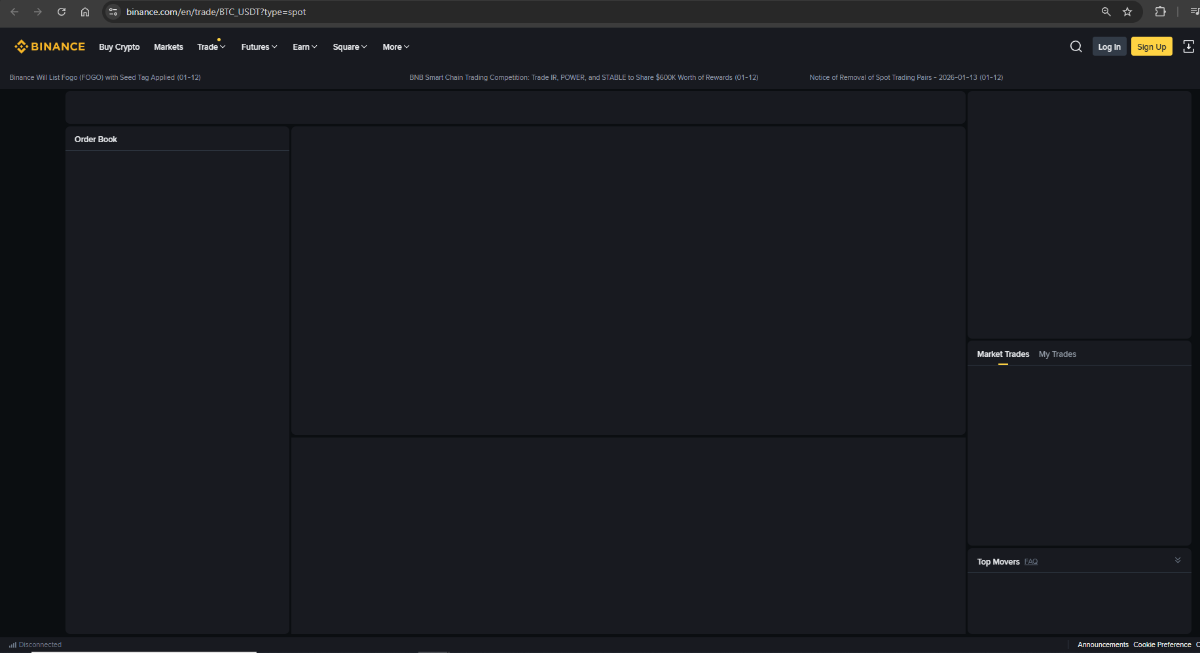The width and height of the screenshot is (1200, 653).
Task: Click the download app icon
Action: pos(1188,46)
